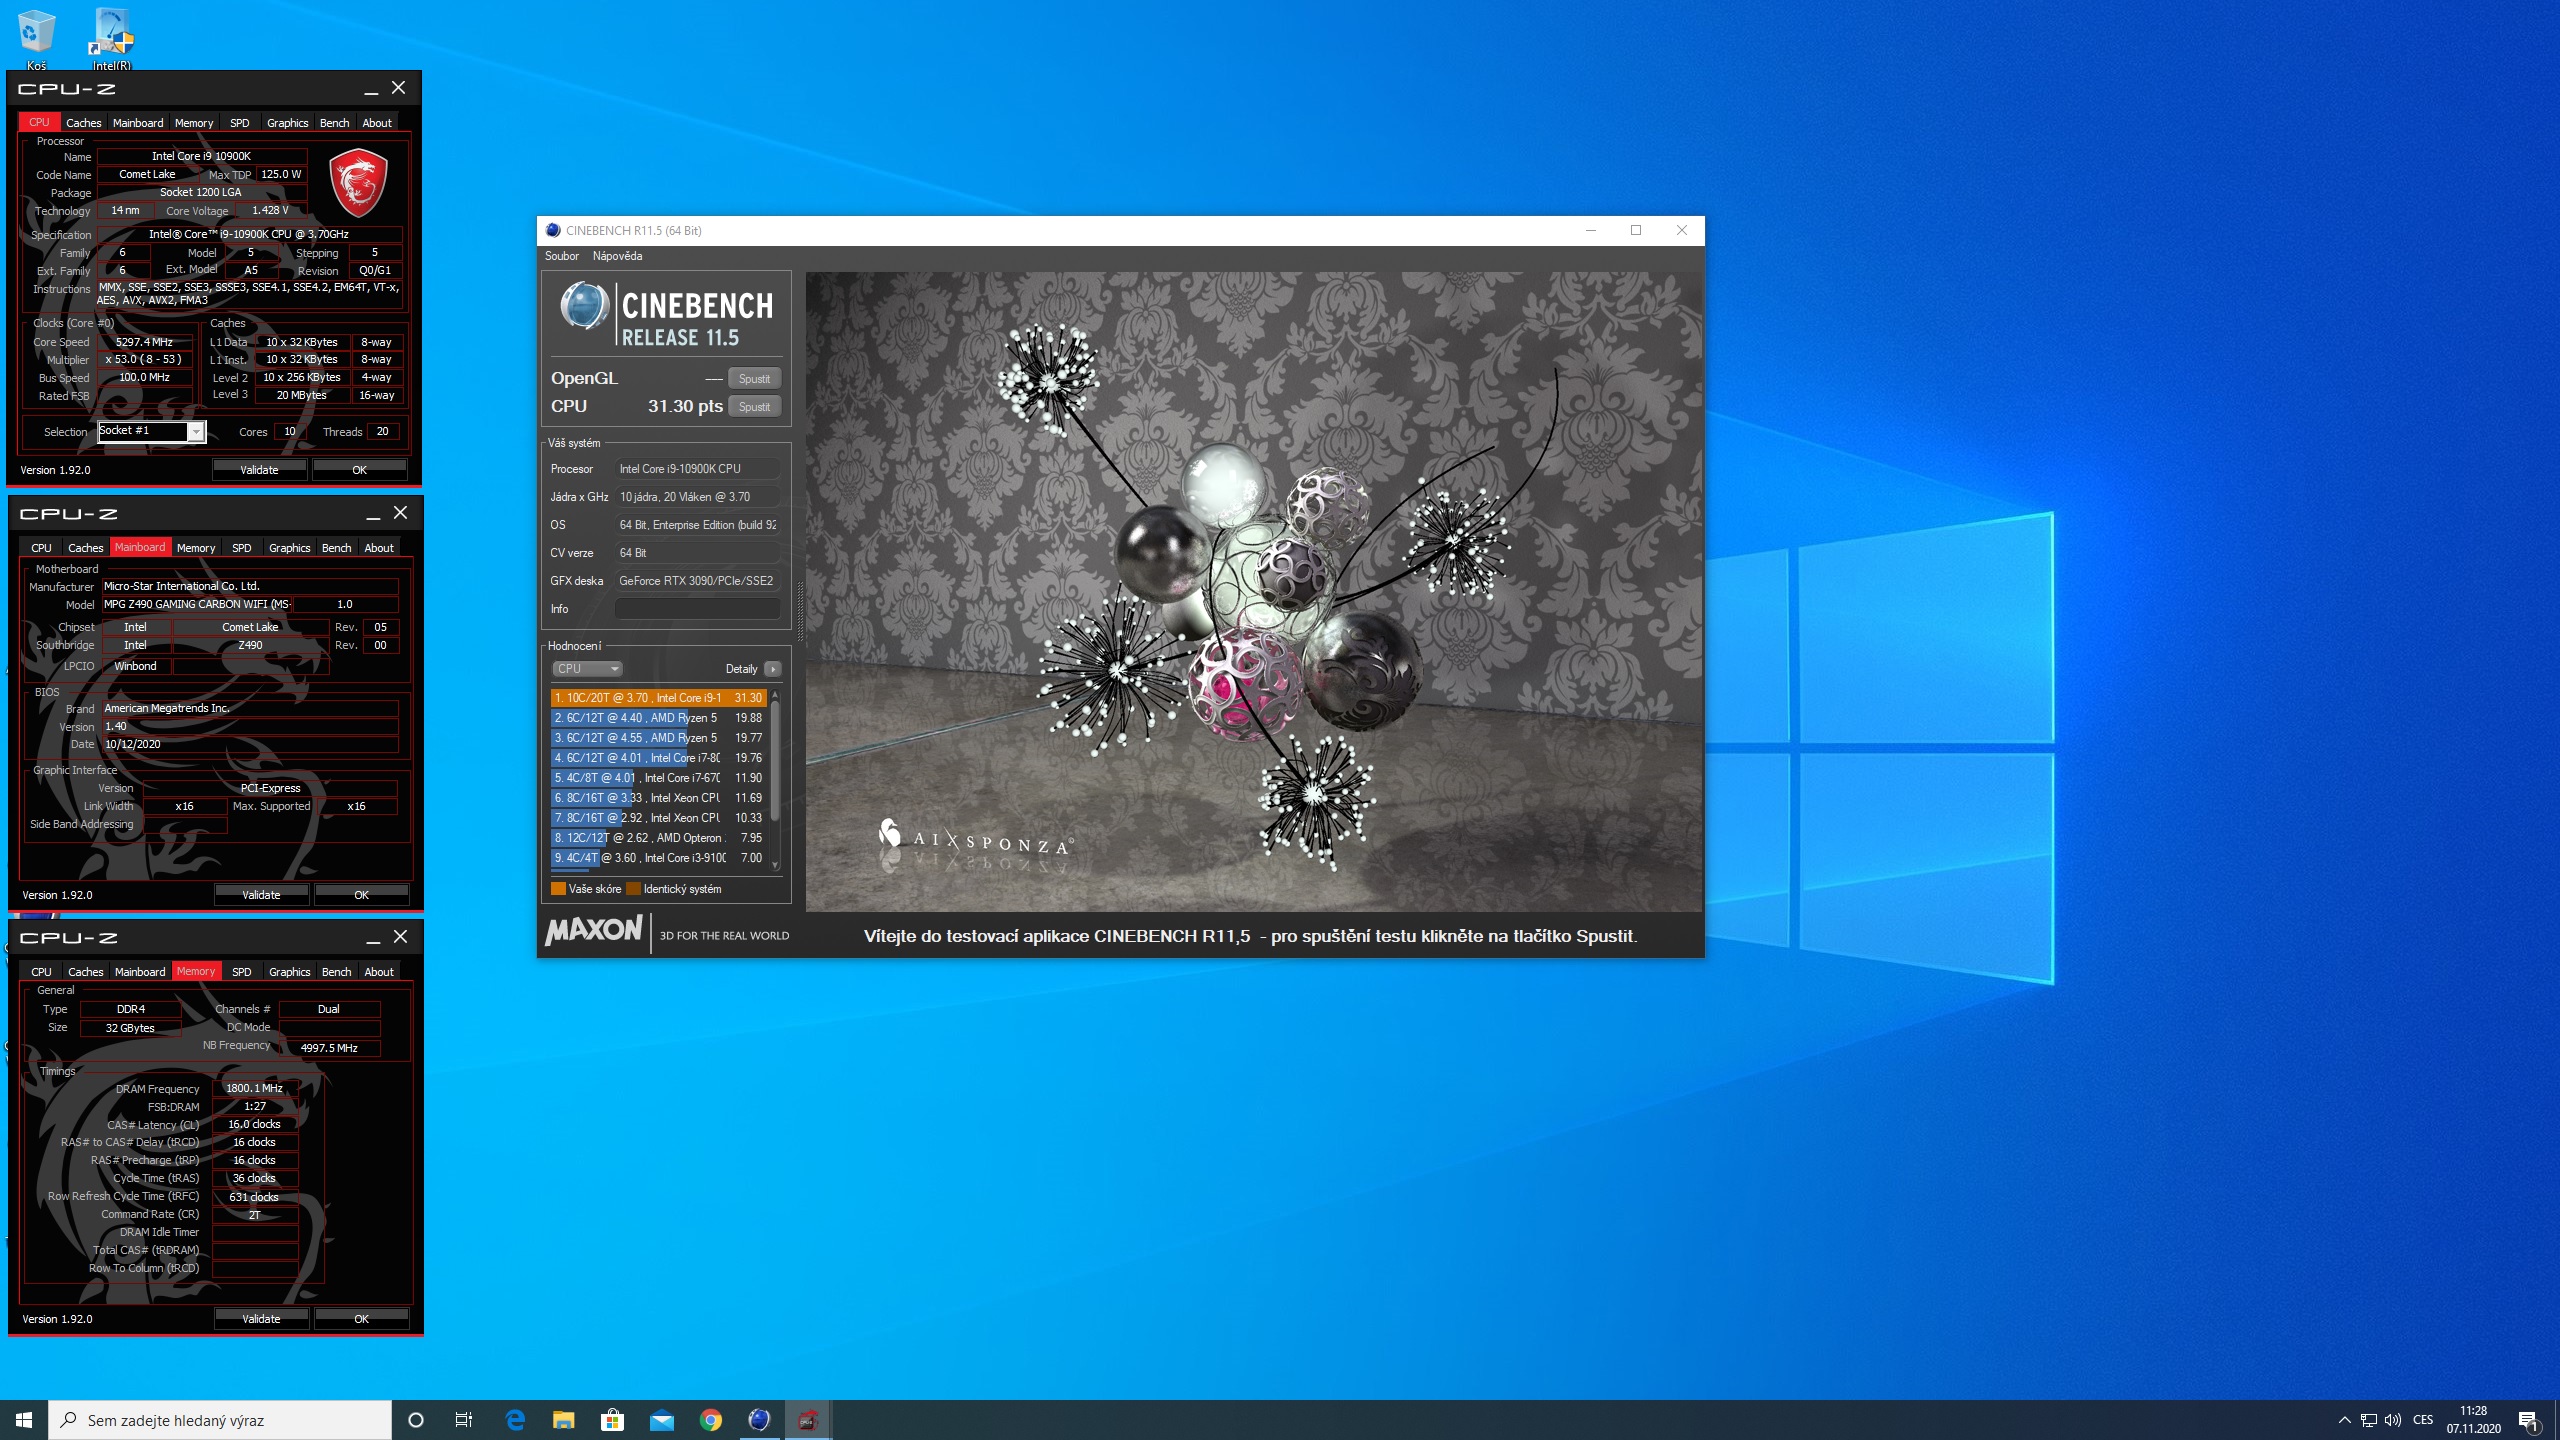The height and width of the screenshot is (1440, 2560).
Task: Click OK in top CPU-Z window
Action: (x=360, y=470)
